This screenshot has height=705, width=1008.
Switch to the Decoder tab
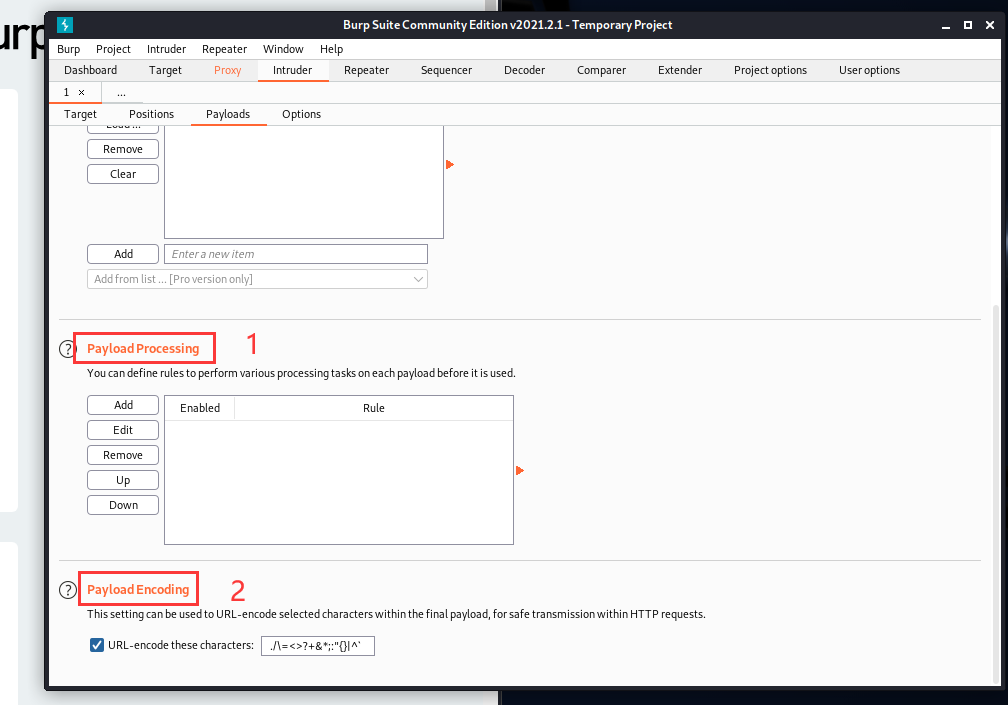pyautogui.click(x=525, y=70)
